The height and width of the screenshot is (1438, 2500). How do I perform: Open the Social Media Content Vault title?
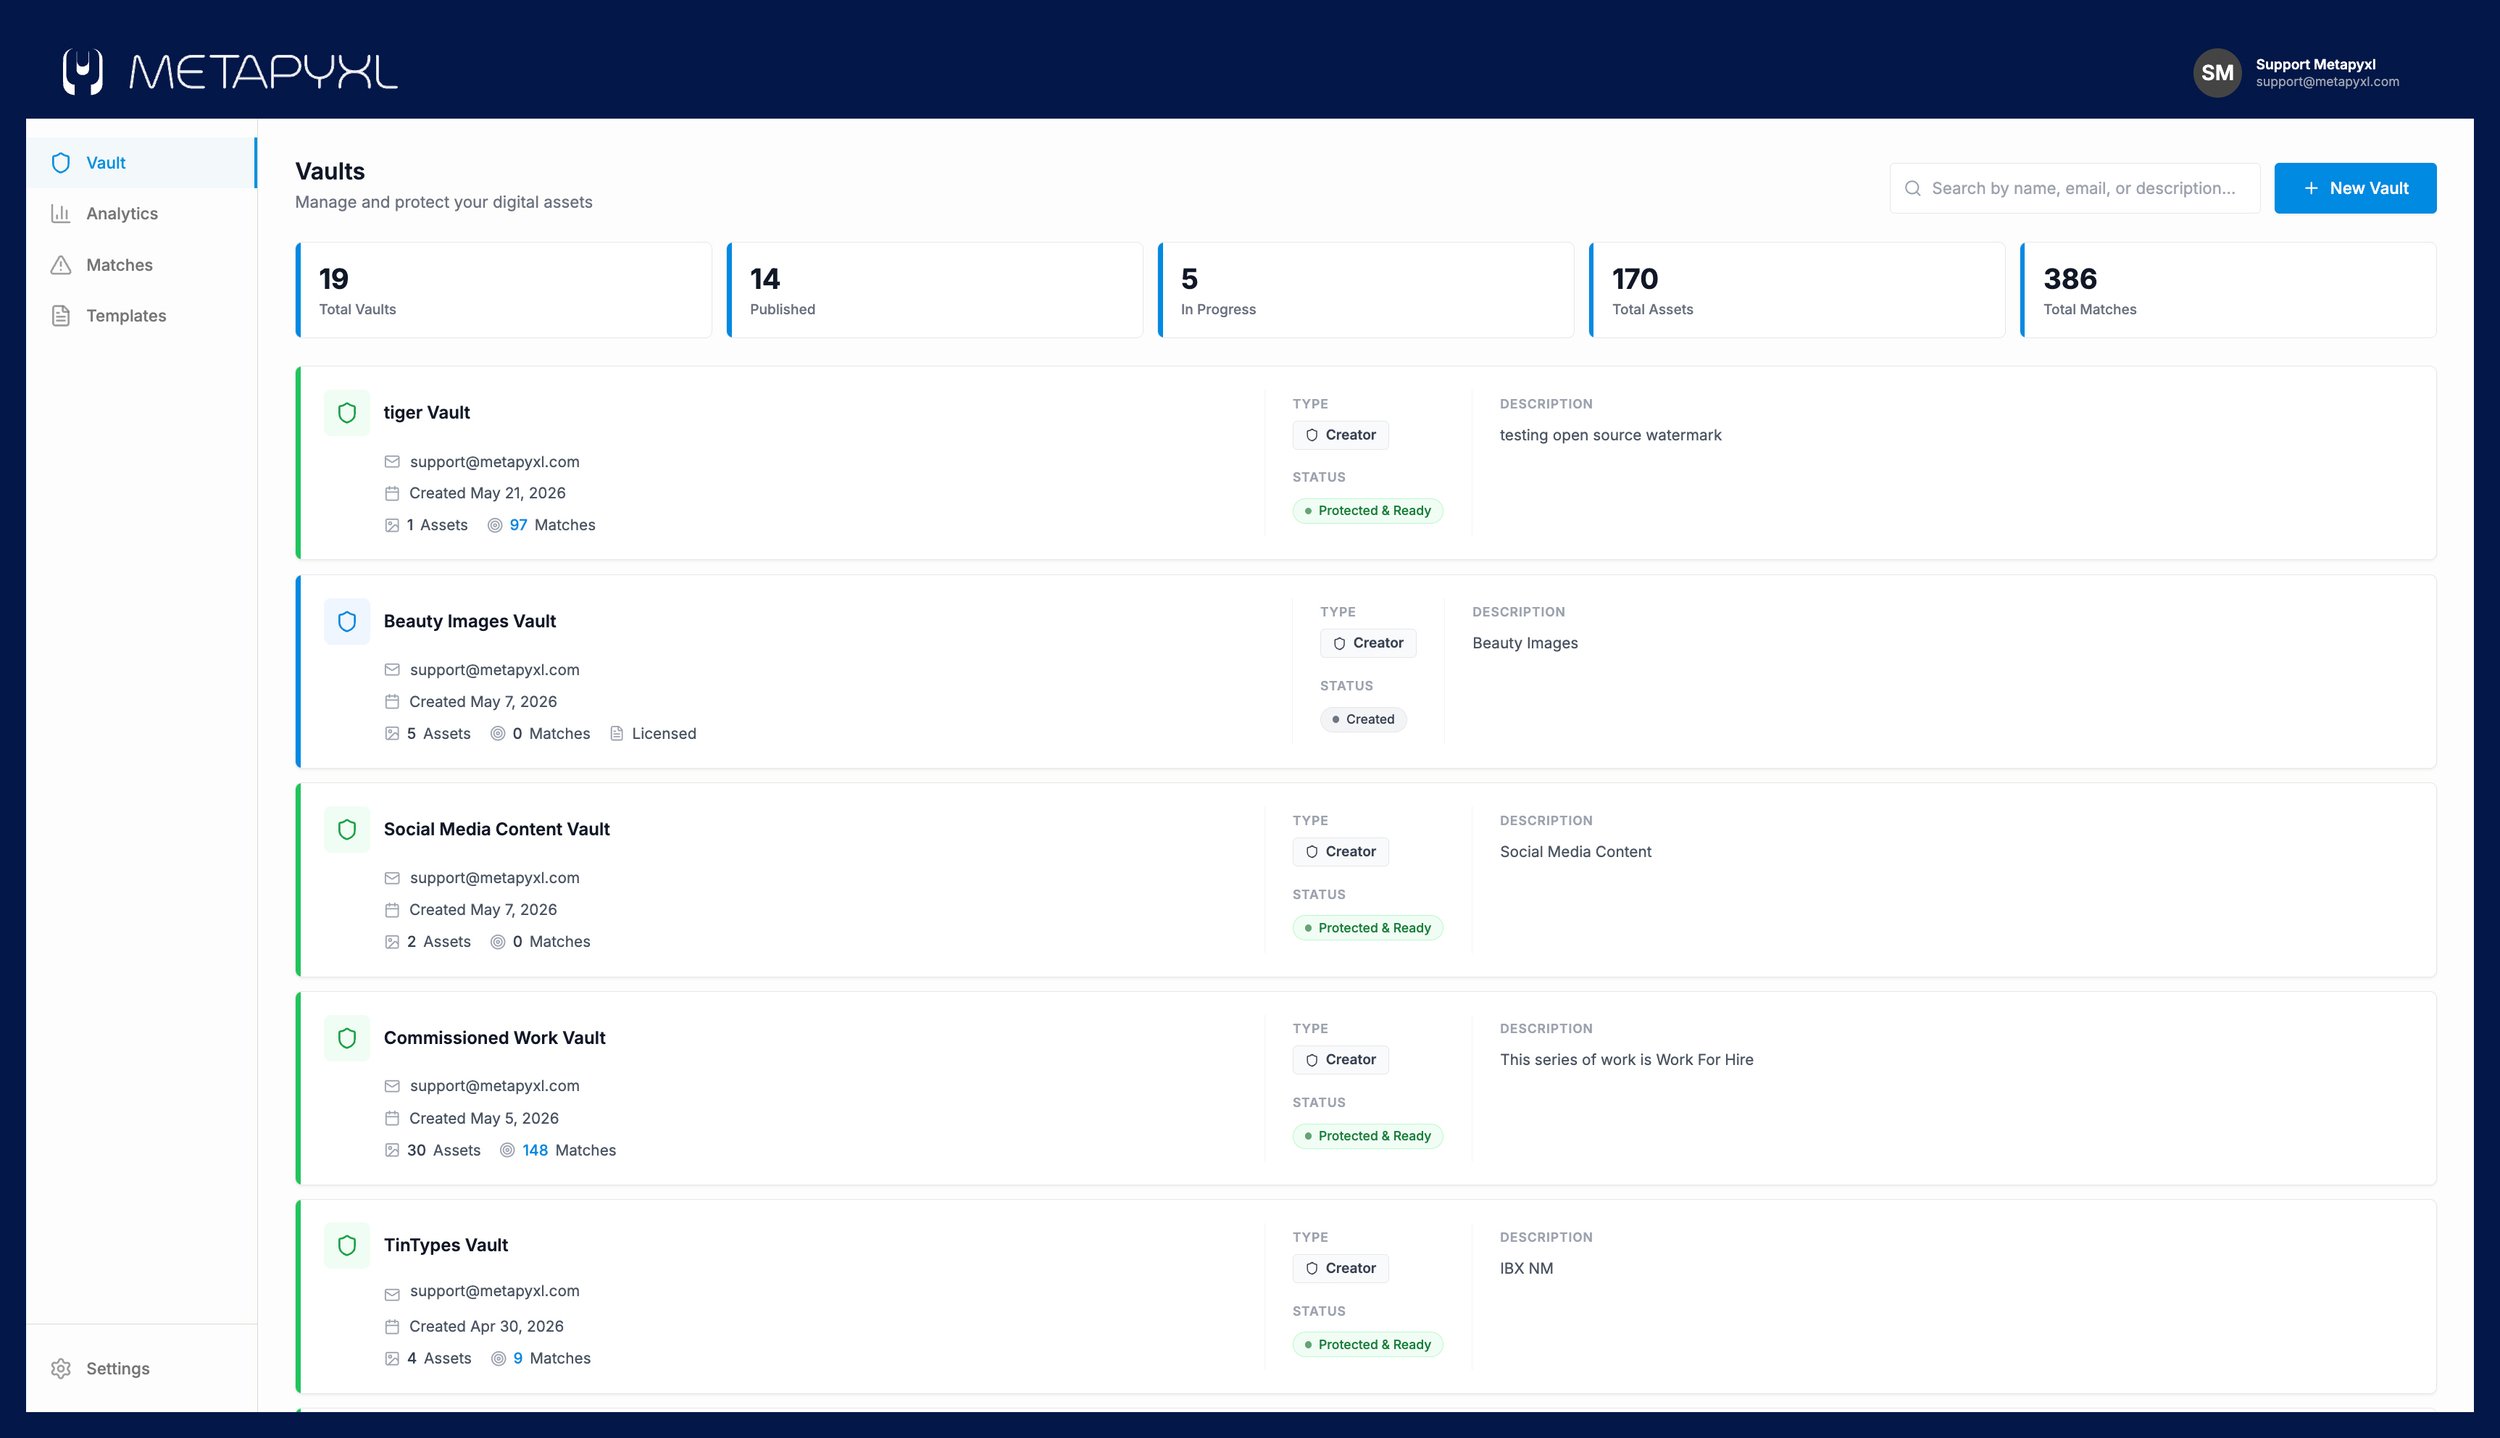click(x=496, y=829)
